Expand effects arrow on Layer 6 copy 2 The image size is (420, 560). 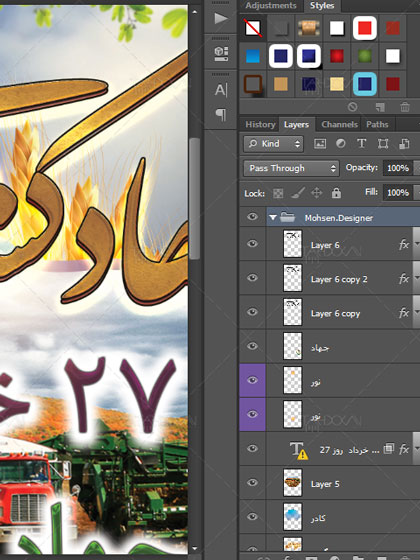416,279
